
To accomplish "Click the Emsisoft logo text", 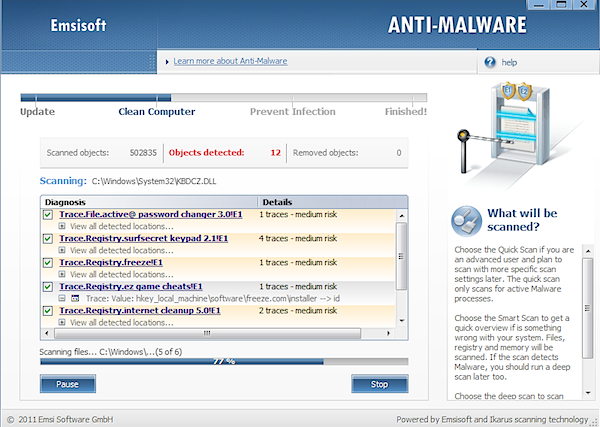I will [78, 25].
